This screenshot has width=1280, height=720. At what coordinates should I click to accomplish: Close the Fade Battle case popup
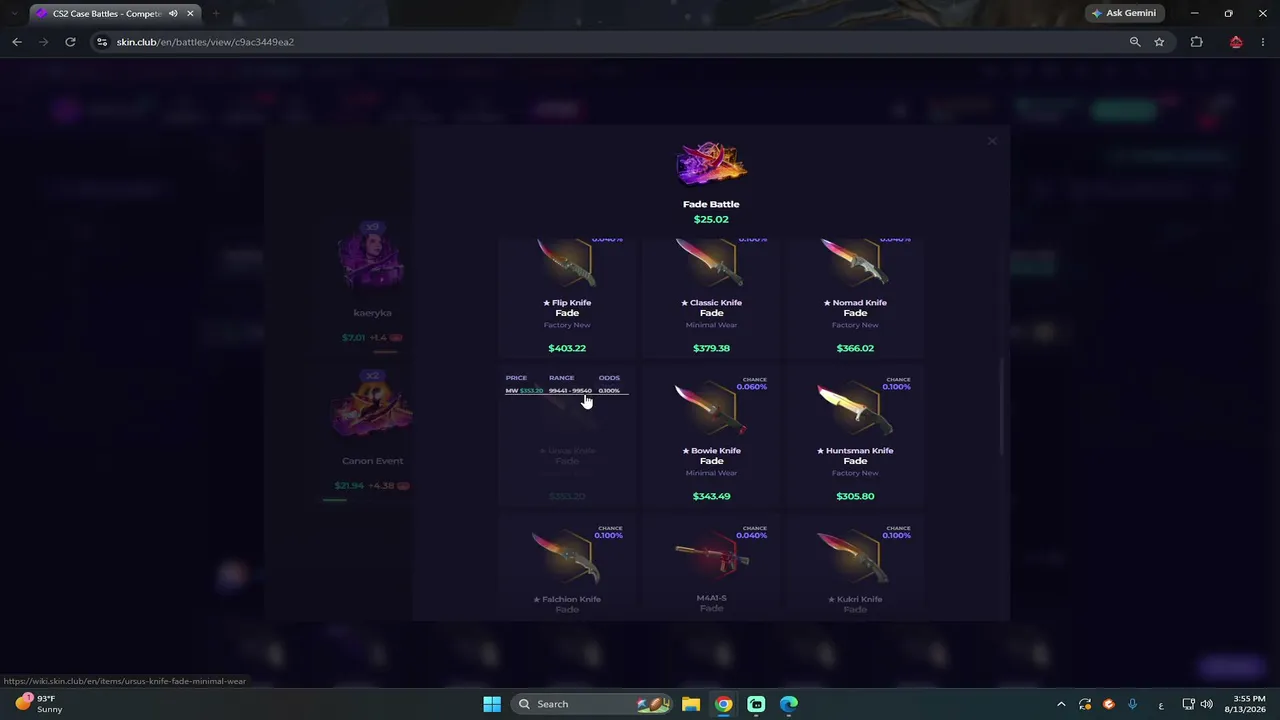(992, 141)
